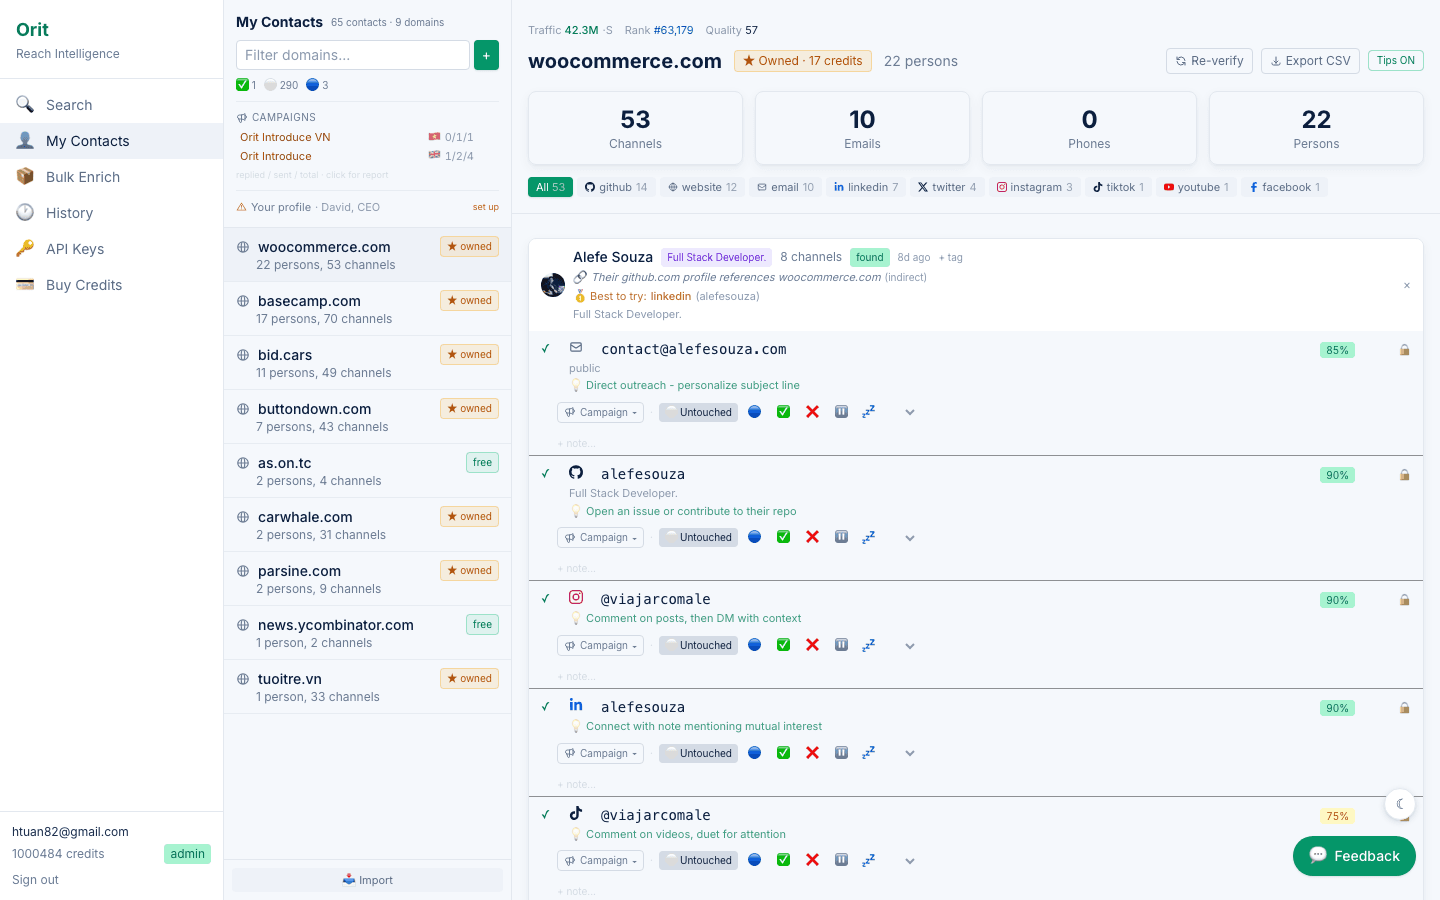The width and height of the screenshot is (1440, 900).
Task: Click the snooze icon on instagram @viajarcomale row
Action: (x=869, y=645)
